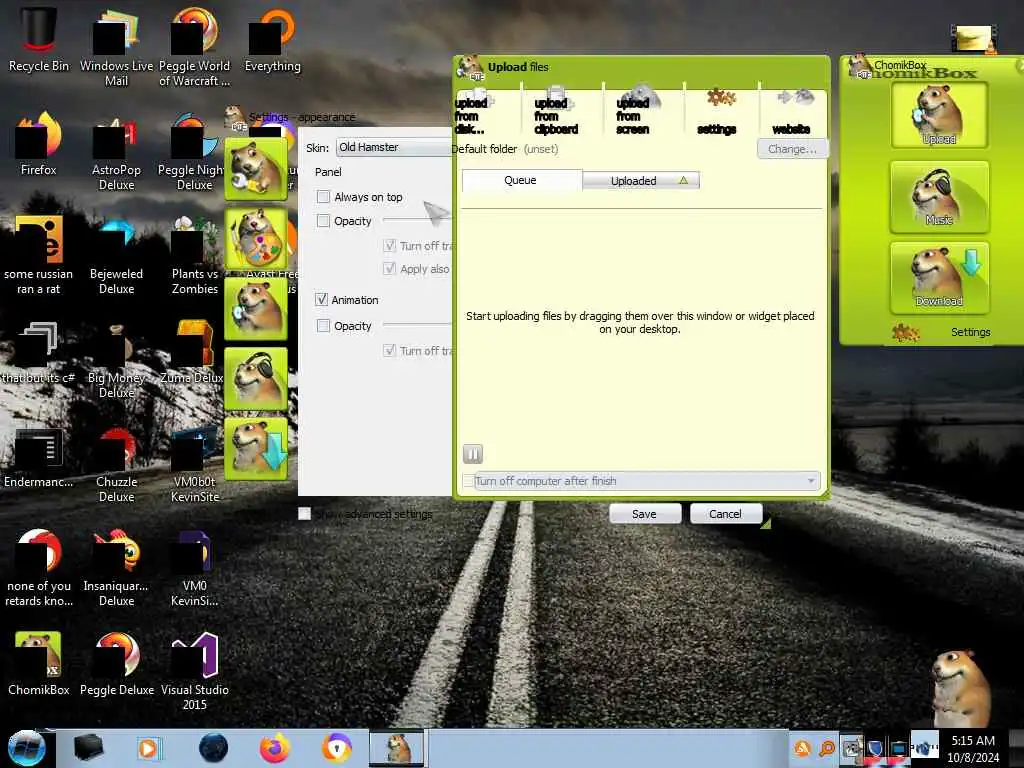This screenshot has height=768, width=1024.
Task: Select paint palette hamster appearance category
Action: pos(256,239)
